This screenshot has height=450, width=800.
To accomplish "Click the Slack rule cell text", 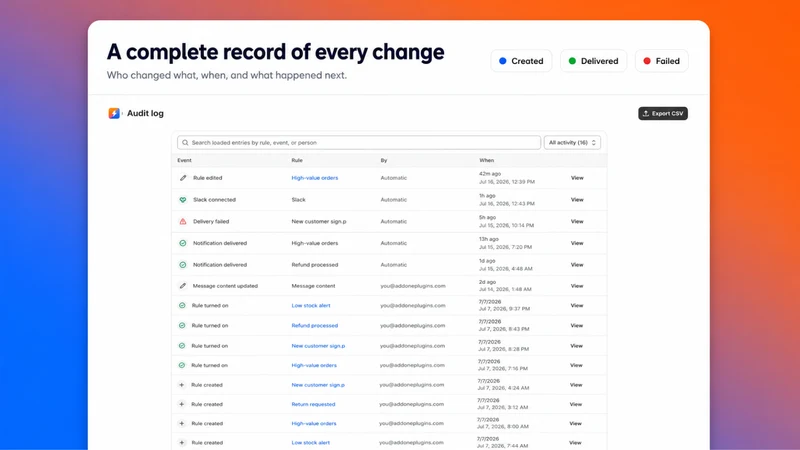I will [x=298, y=200].
